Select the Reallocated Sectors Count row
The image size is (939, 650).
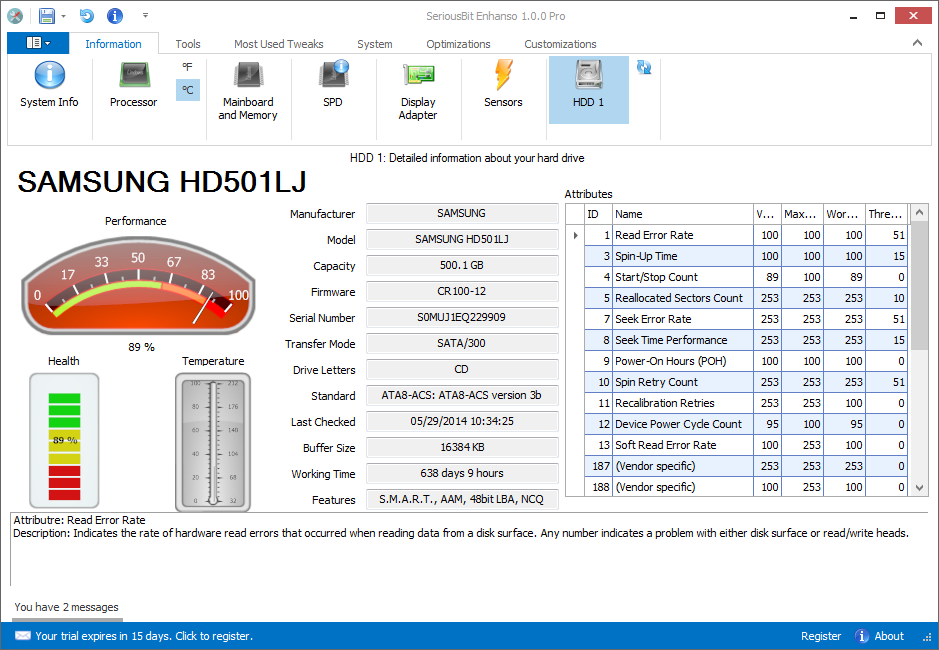[x=678, y=298]
